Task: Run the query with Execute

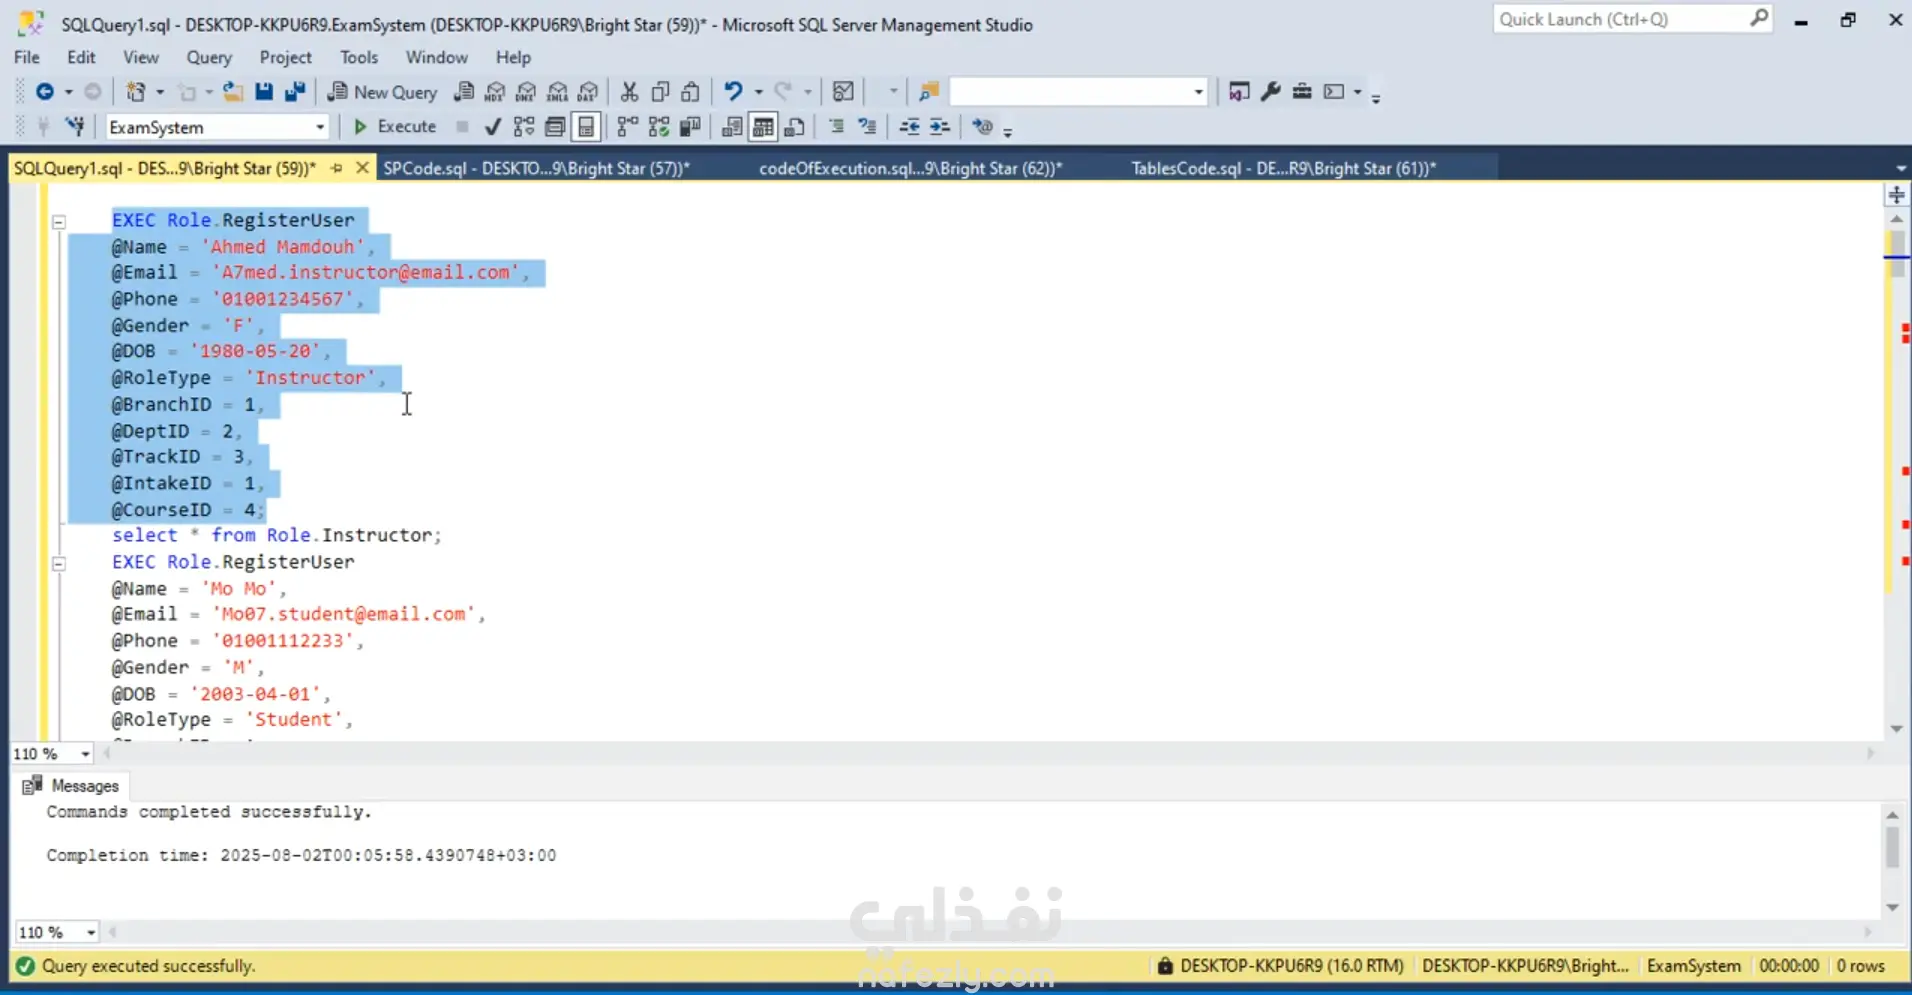Action: pos(395,127)
